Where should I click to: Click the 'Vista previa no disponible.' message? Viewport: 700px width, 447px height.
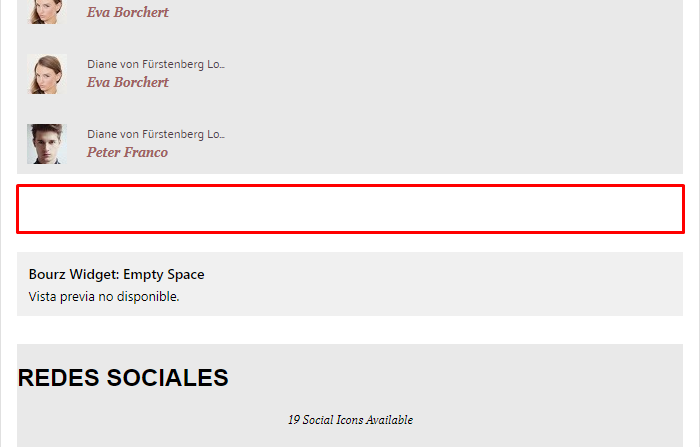click(x=104, y=297)
